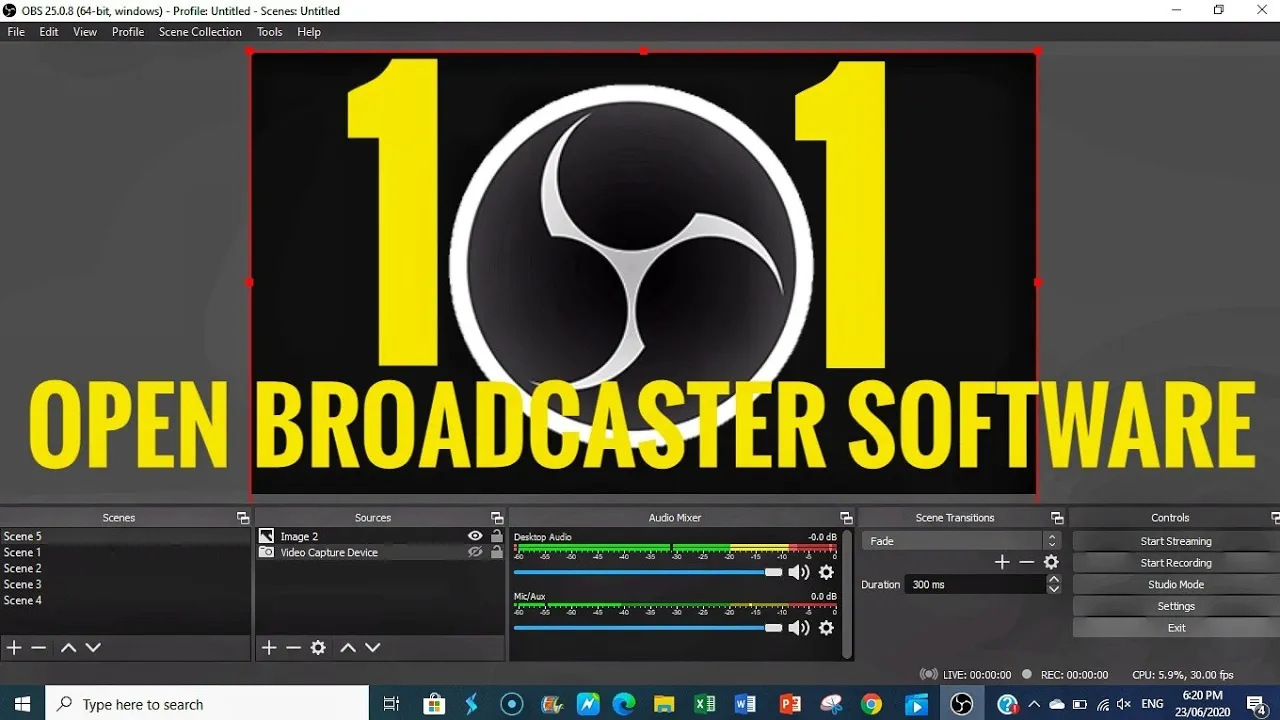The width and height of the screenshot is (1280, 720).
Task: Open Google Chrome from the taskbar
Action: pyautogui.click(x=871, y=704)
